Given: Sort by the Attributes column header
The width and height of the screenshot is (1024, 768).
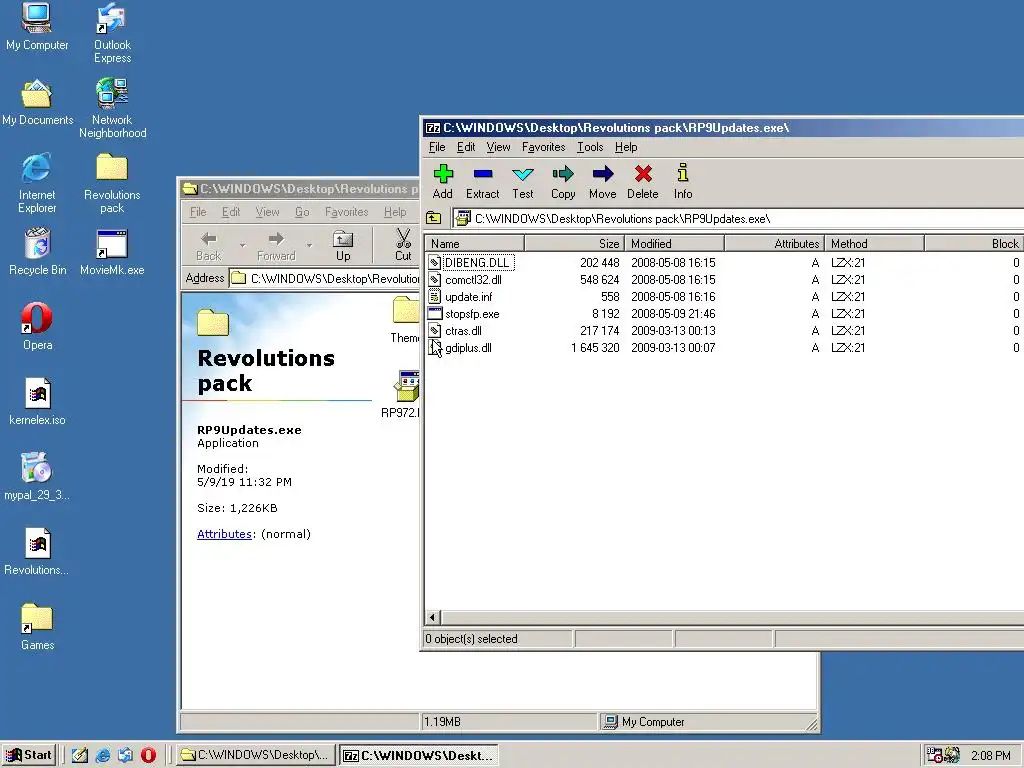Looking at the screenshot, I should click(775, 244).
